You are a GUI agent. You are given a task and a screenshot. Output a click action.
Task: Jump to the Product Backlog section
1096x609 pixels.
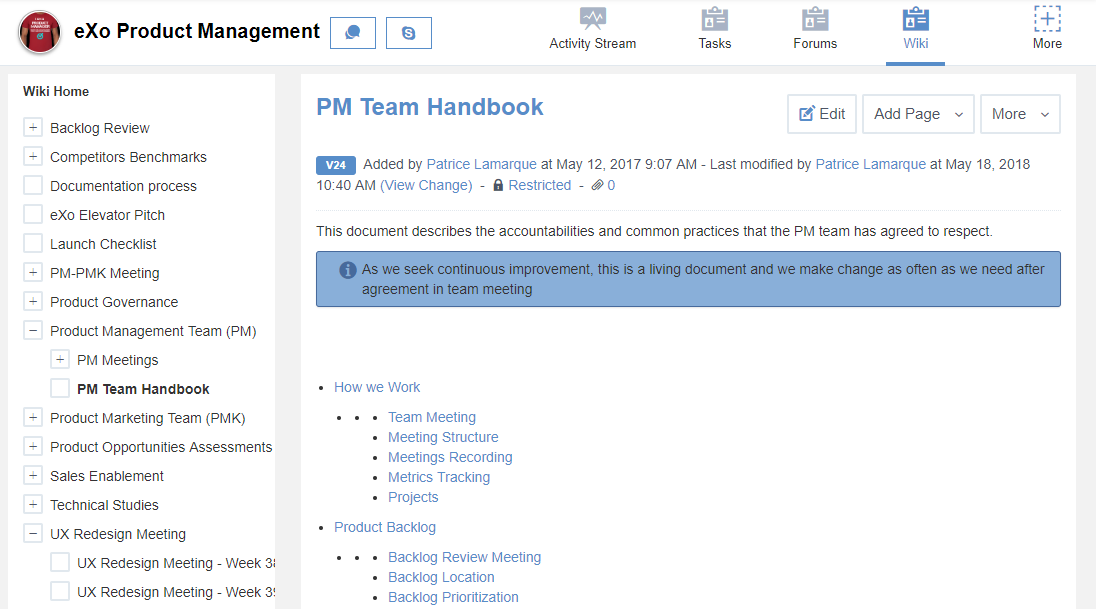pyautogui.click(x=384, y=527)
